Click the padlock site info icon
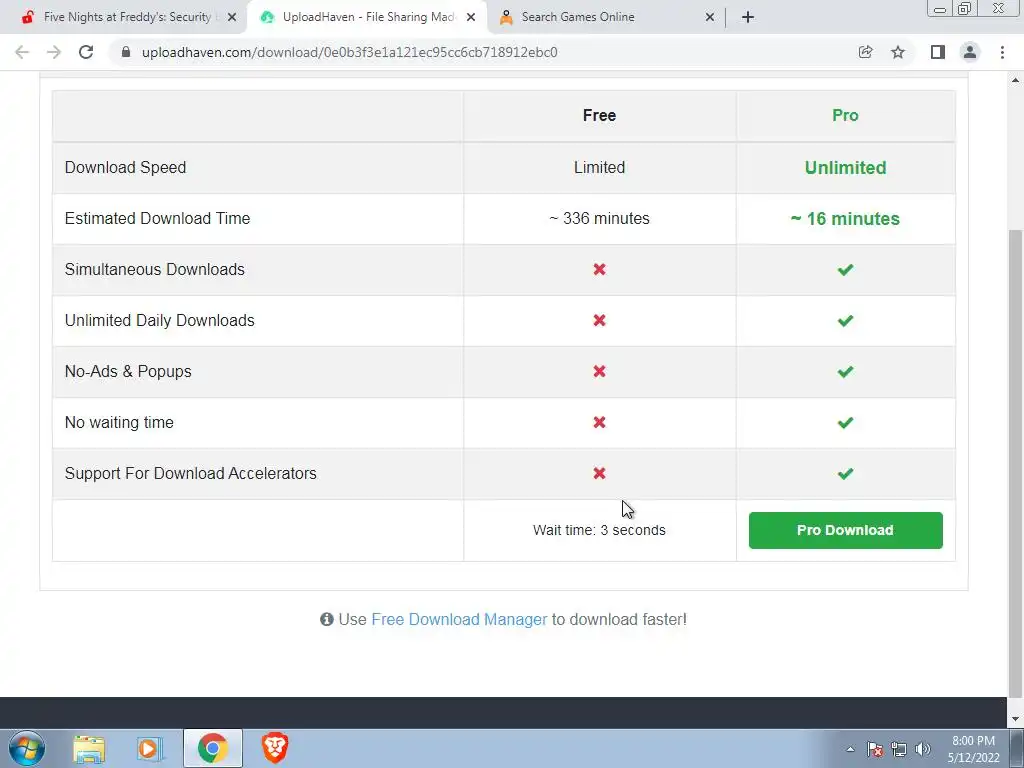 [126, 52]
